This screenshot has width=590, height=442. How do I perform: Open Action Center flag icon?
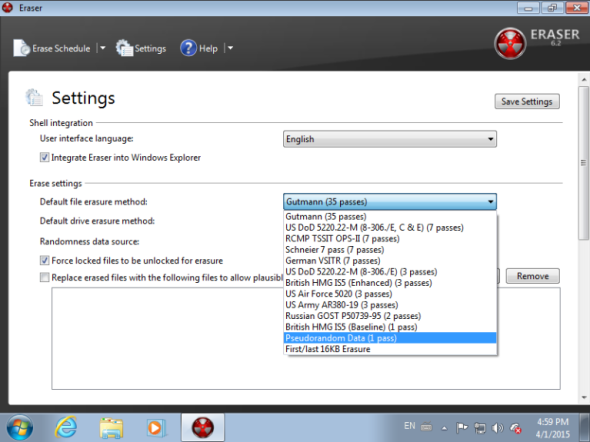click(x=462, y=428)
